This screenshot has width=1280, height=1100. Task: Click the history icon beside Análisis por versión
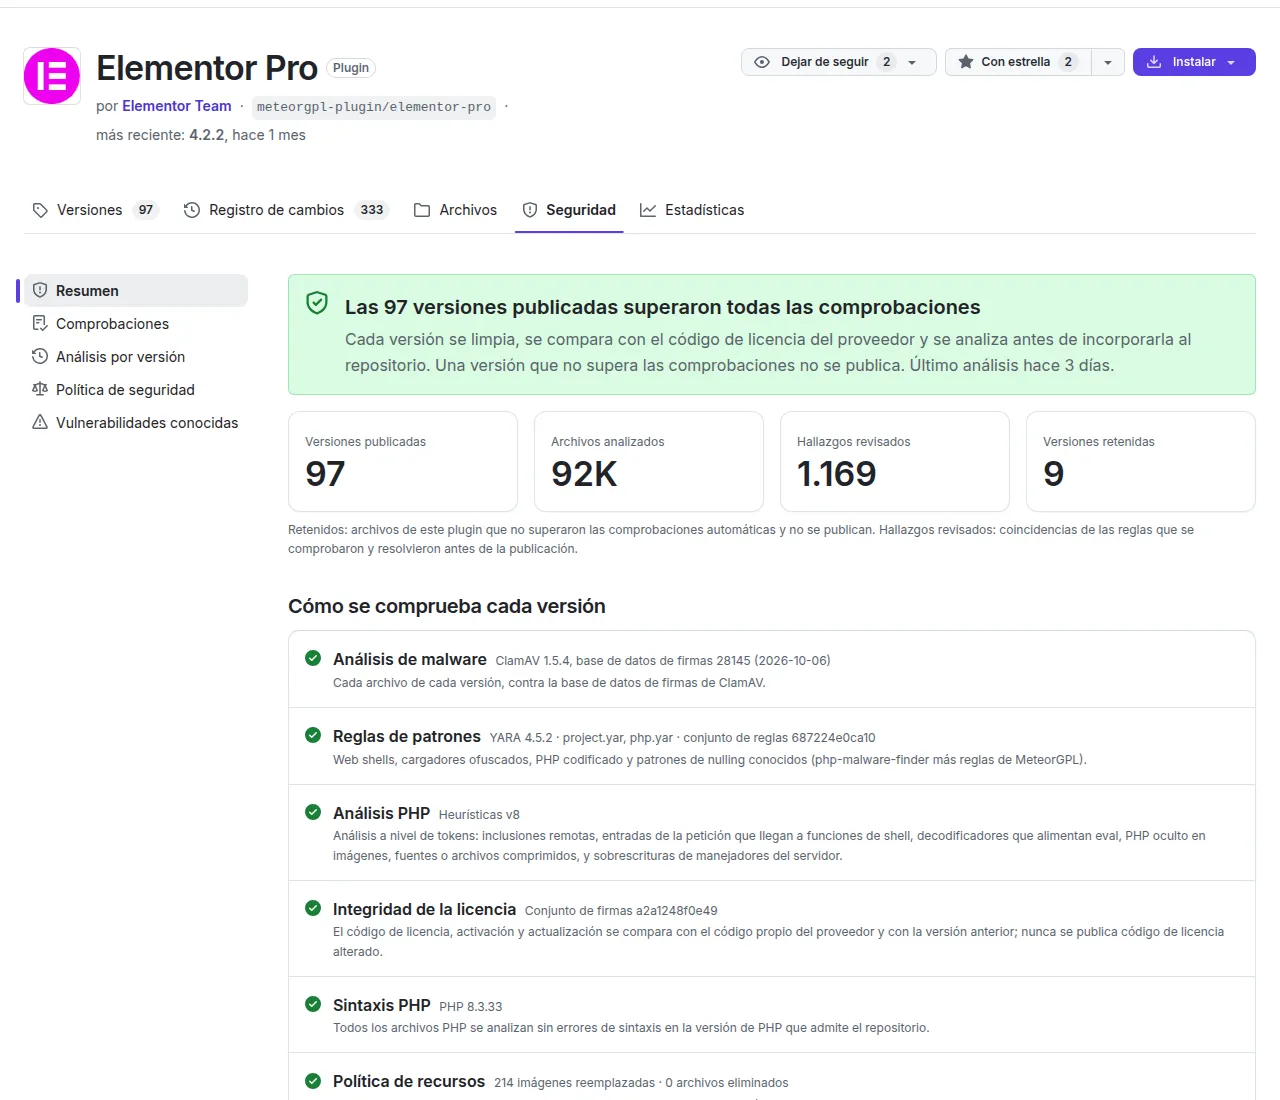click(40, 356)
